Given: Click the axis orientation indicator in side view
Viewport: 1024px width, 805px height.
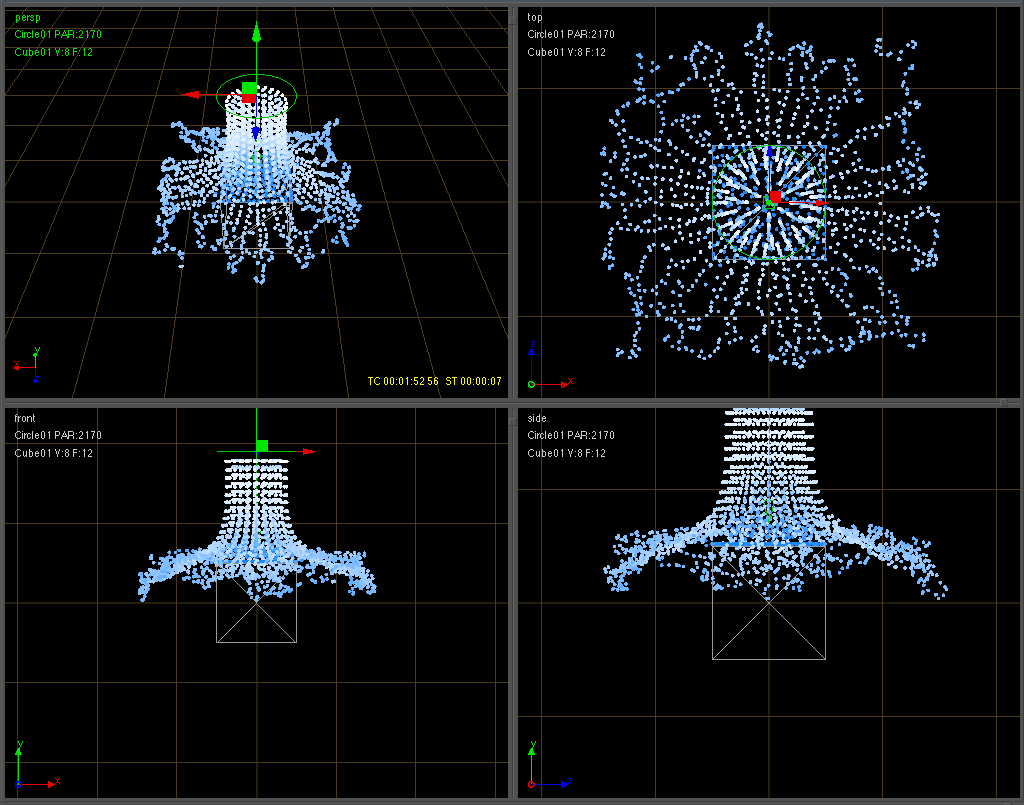Looking at the screenshot, I should 551,765.
